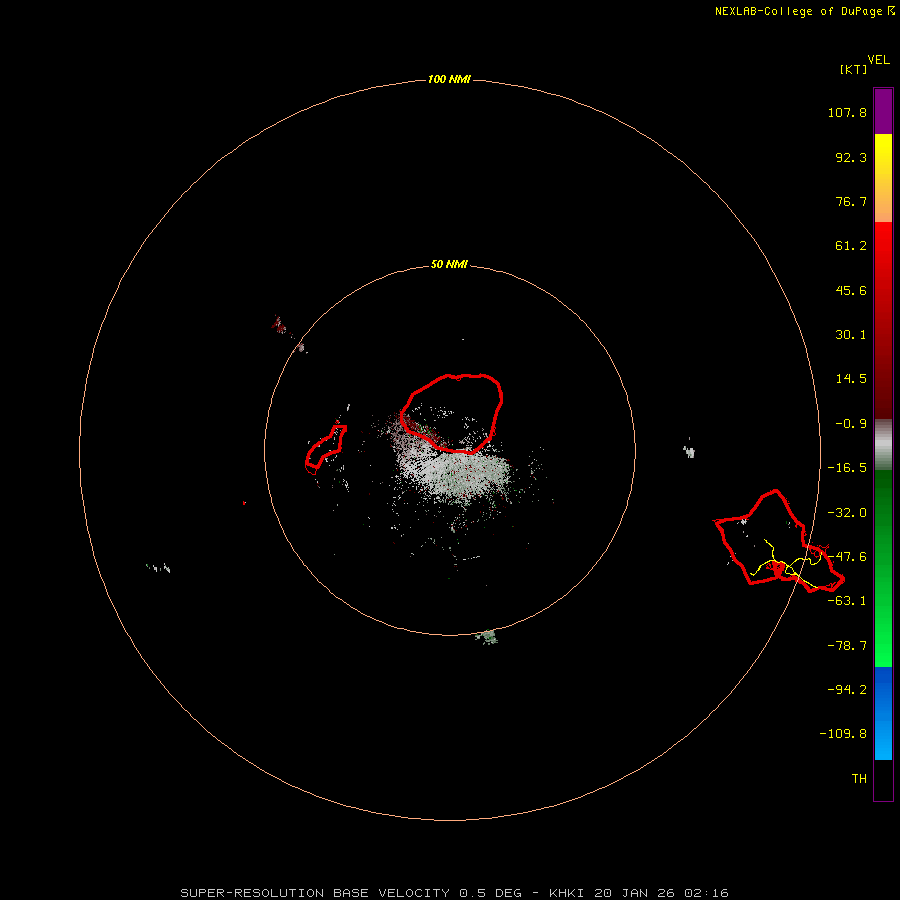Click the large central island outline
This screenshot has height=900, width=900.
click(x=452, y=413)
